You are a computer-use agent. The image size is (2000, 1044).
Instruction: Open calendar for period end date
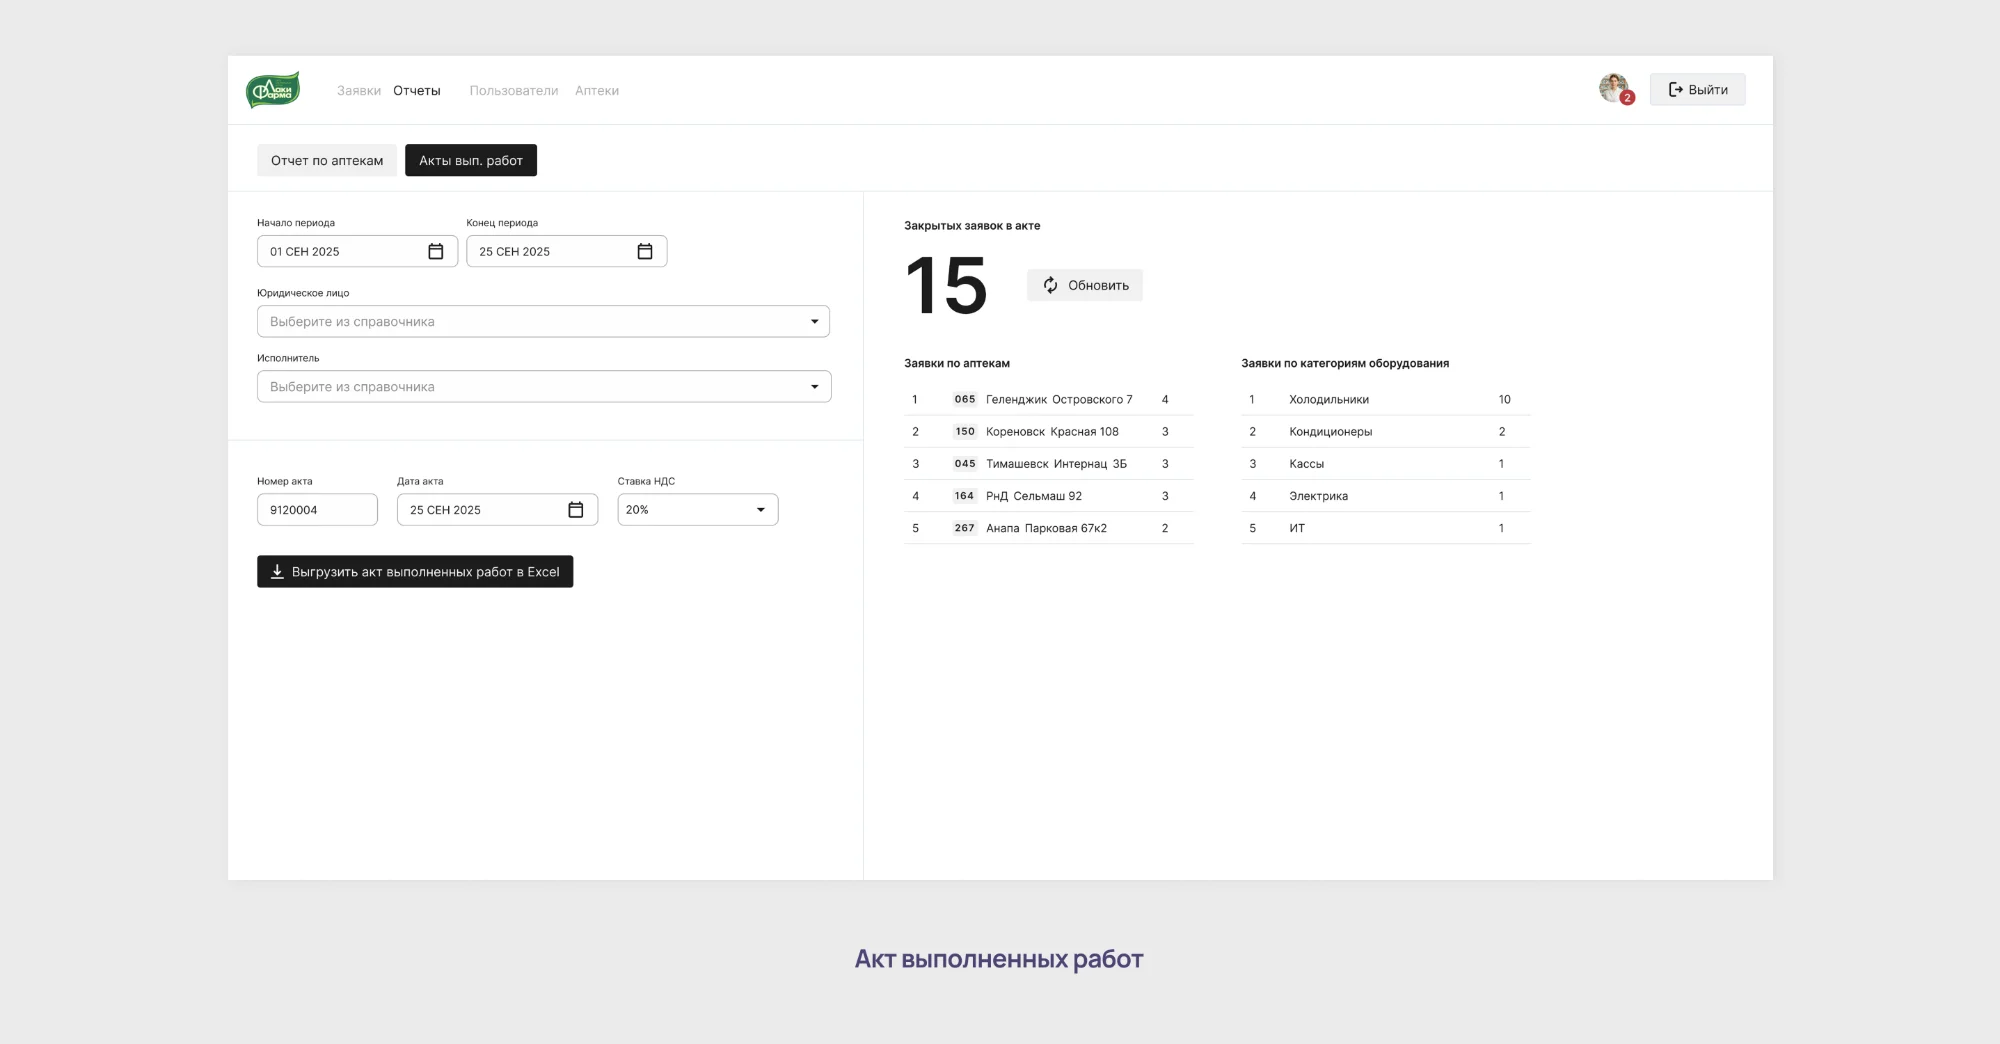645,252
